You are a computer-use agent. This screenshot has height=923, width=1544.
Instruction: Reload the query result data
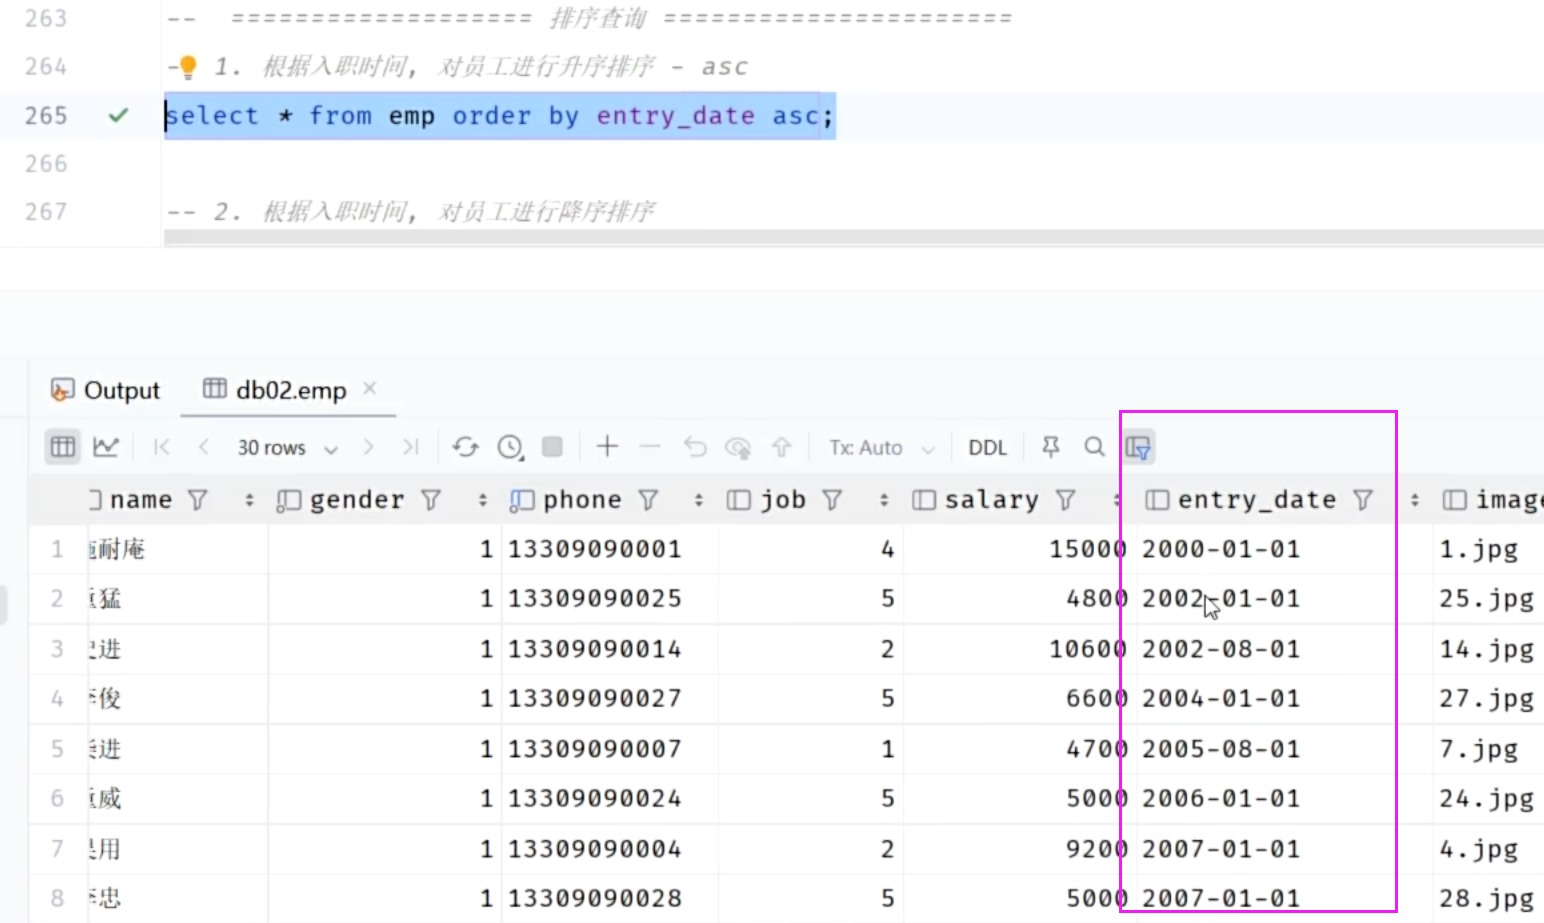click(x=465, y=447)
